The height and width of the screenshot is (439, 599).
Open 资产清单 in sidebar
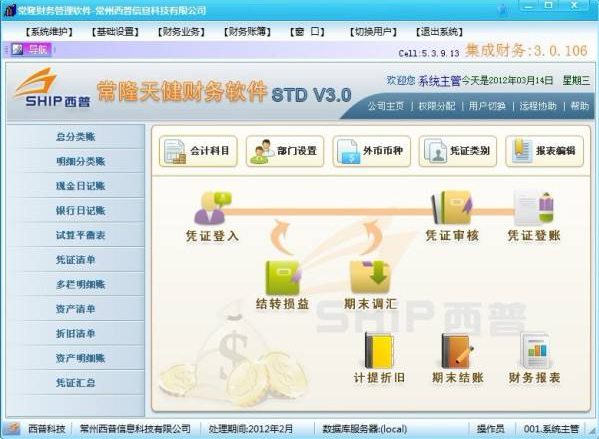76,309
